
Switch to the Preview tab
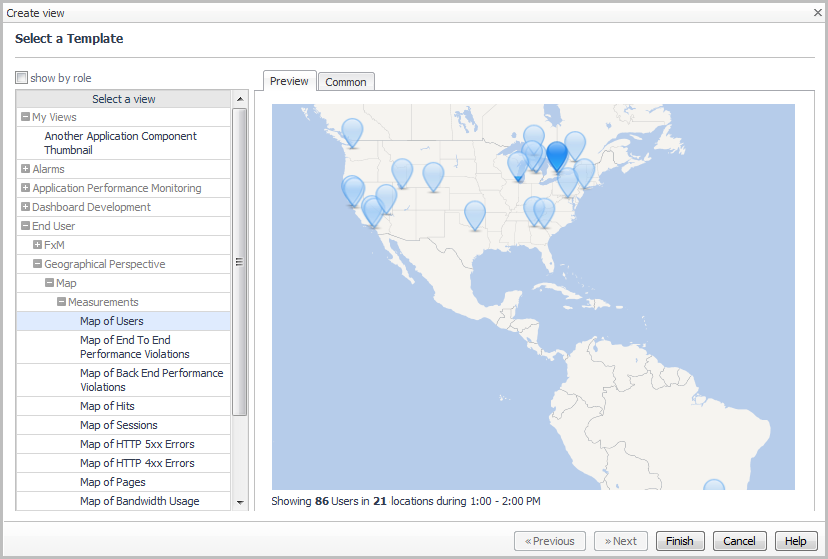(x=289, y=81)
